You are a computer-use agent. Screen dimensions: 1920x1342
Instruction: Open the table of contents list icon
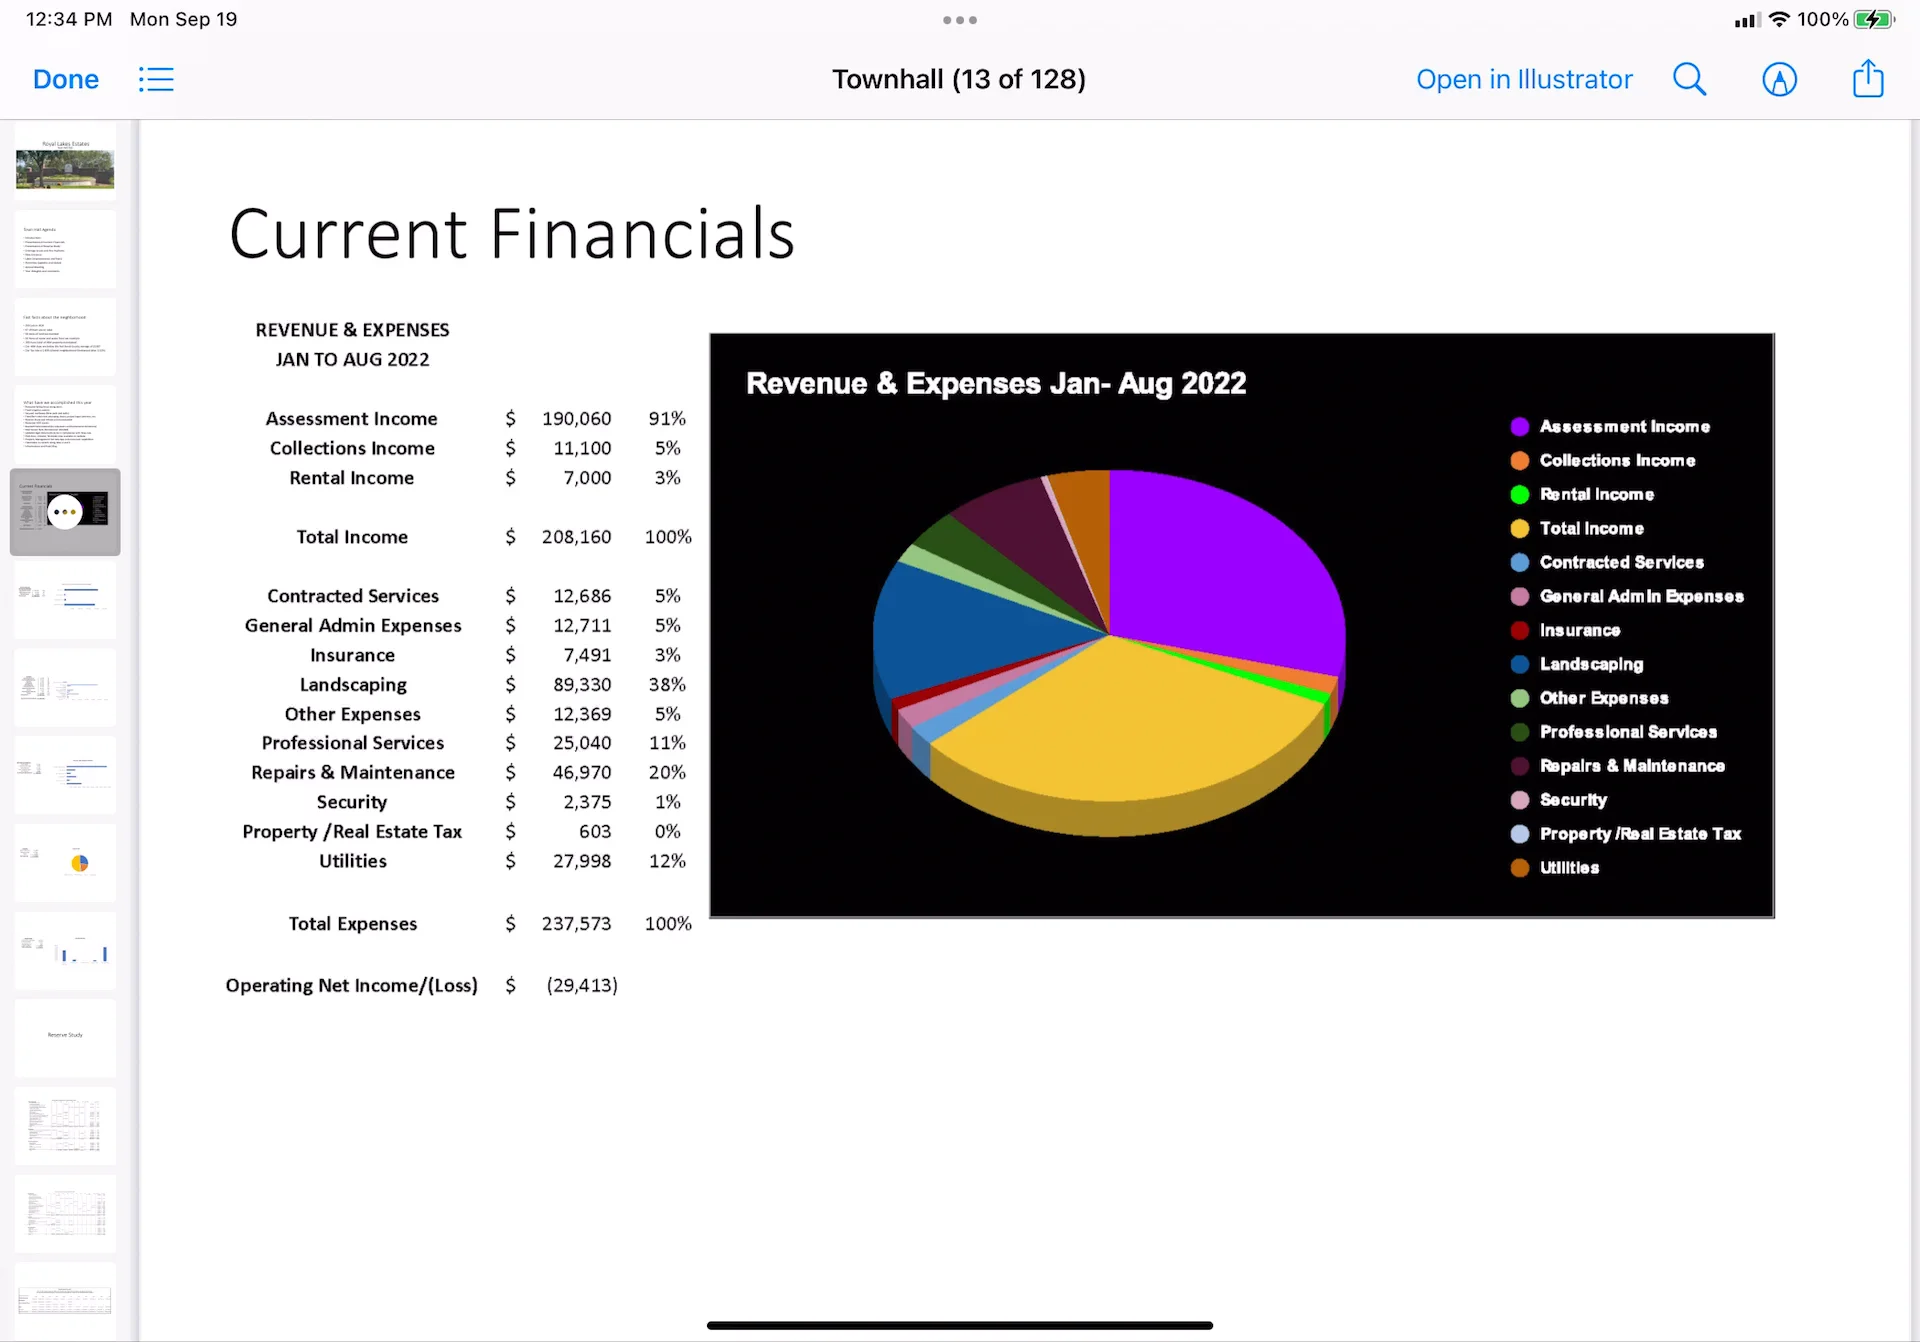(x=156, y=79)
